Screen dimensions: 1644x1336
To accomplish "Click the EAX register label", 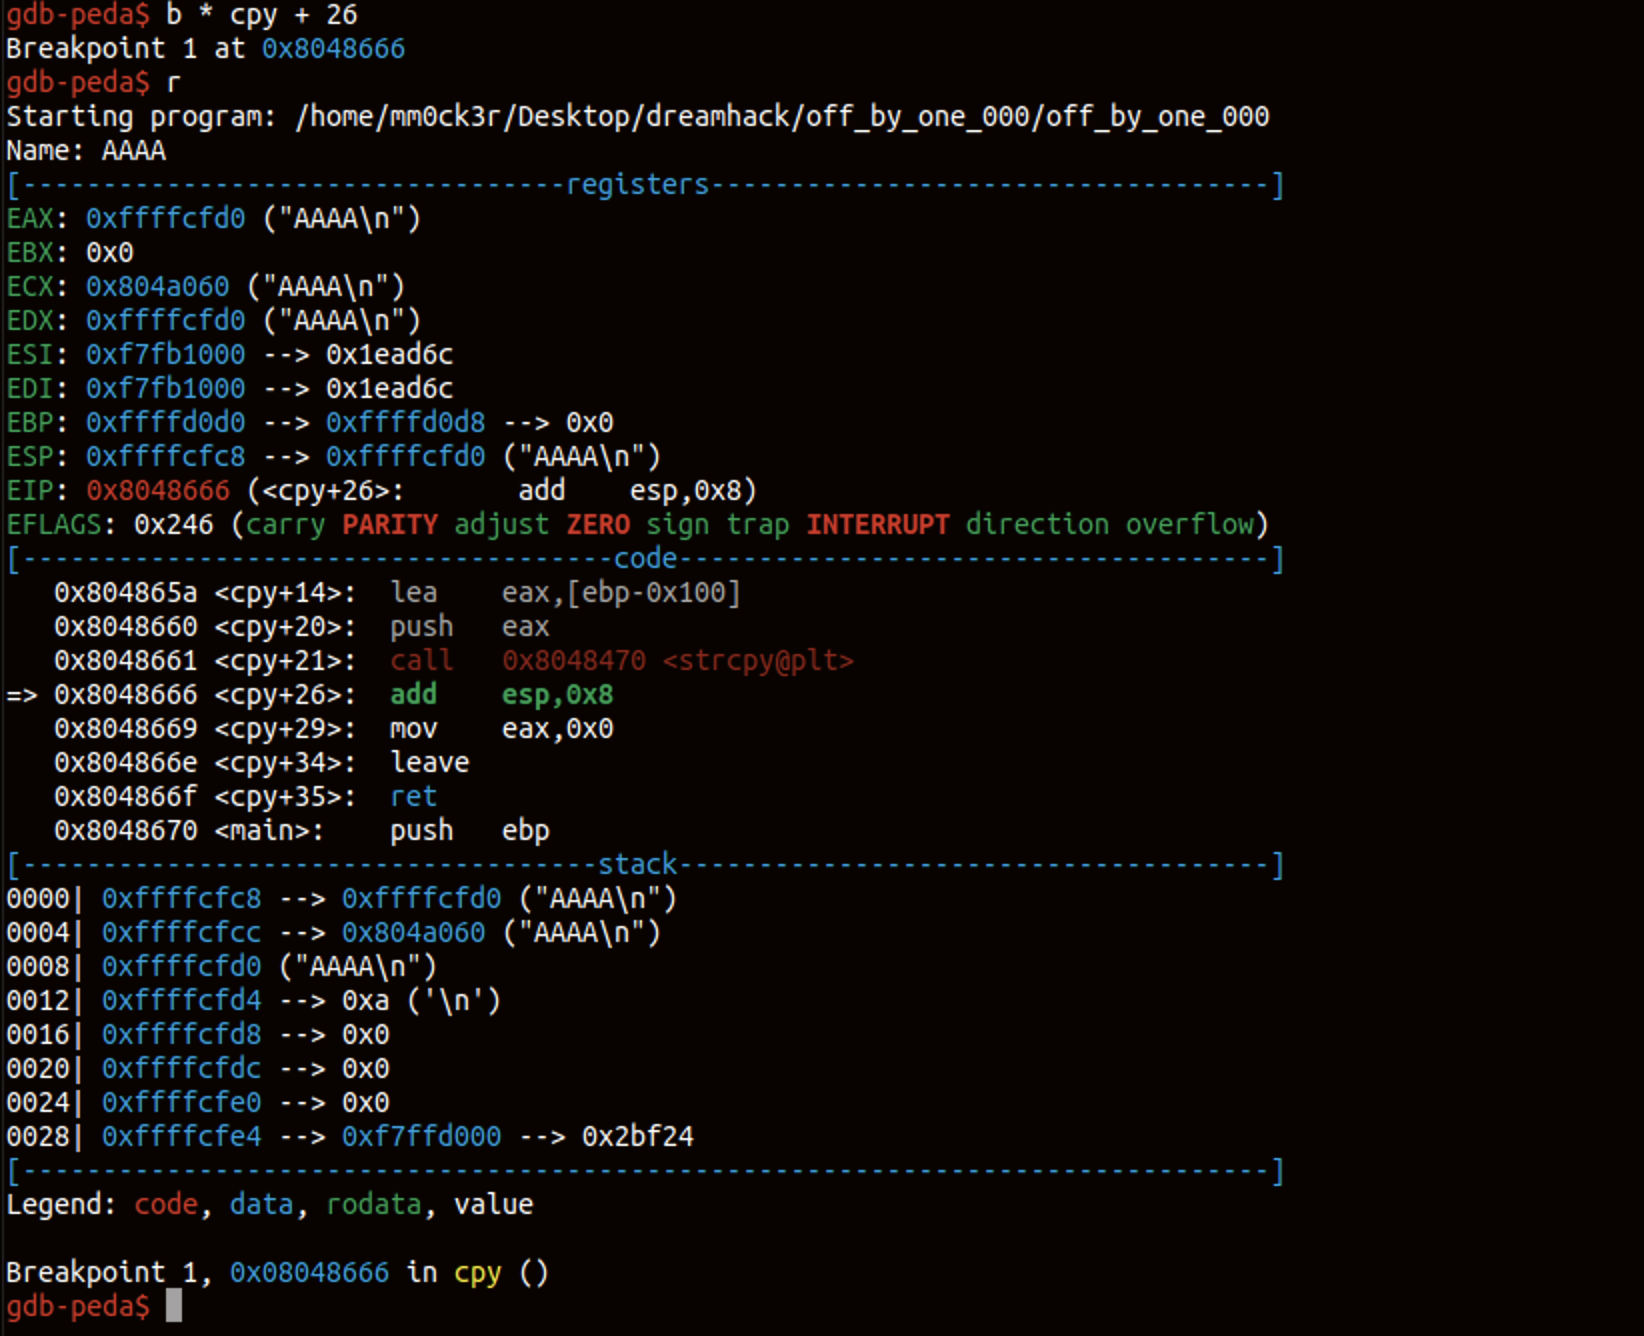I will [x=30, y=219].
